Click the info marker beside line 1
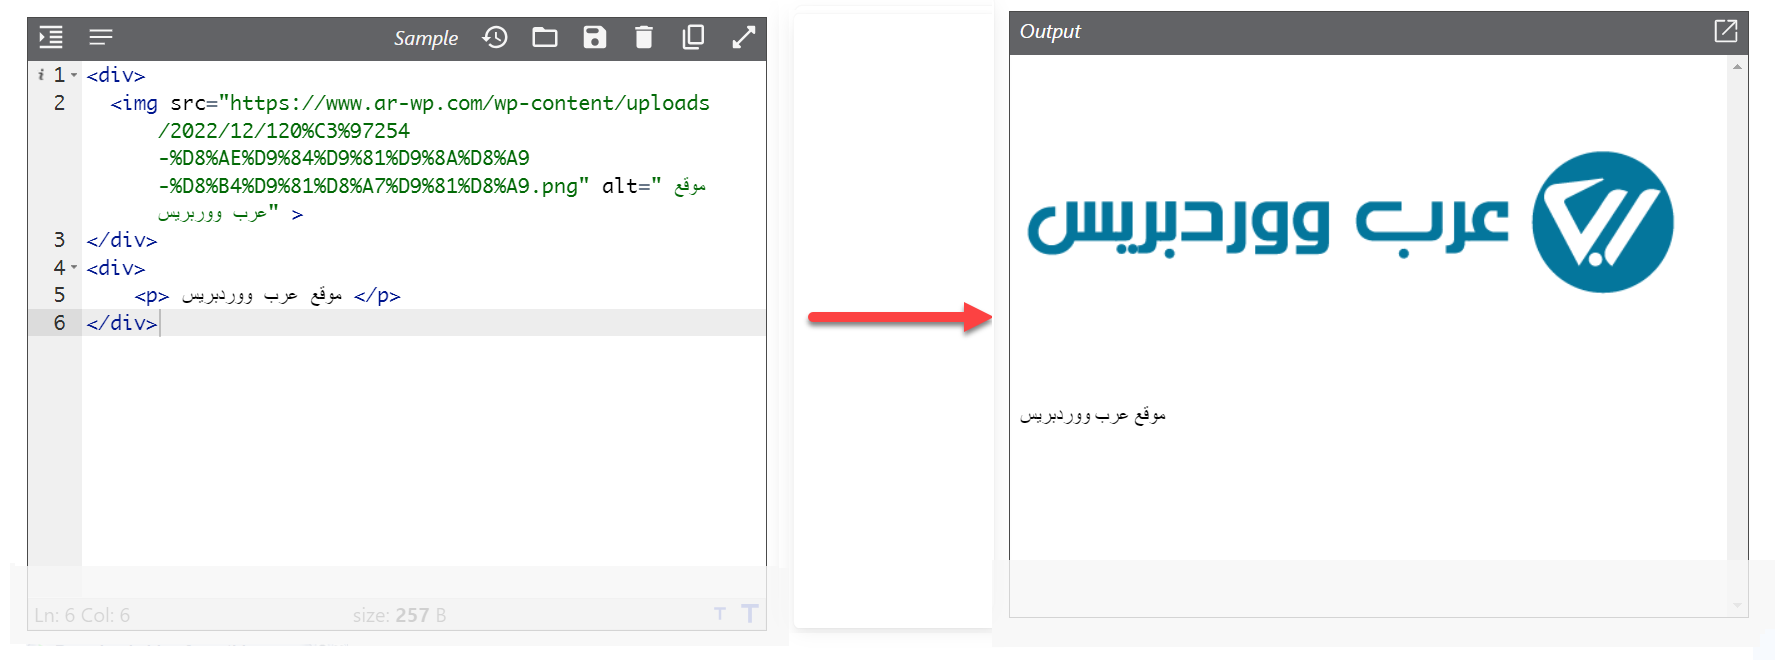1775x660 pixels. [41, 75]
